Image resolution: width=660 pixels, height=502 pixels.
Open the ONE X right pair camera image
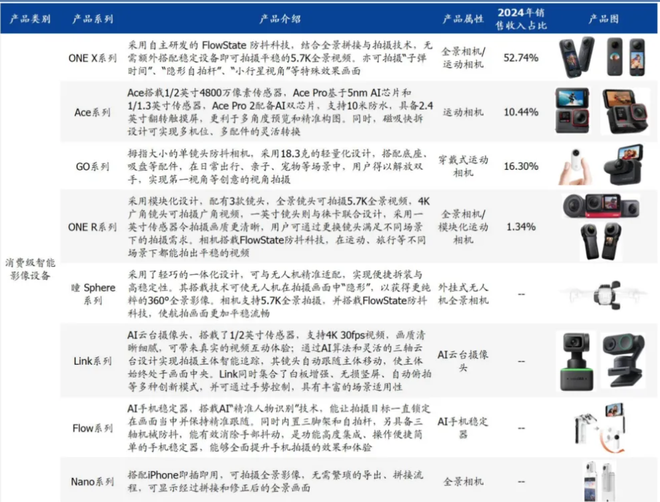[x=626, y=57]
